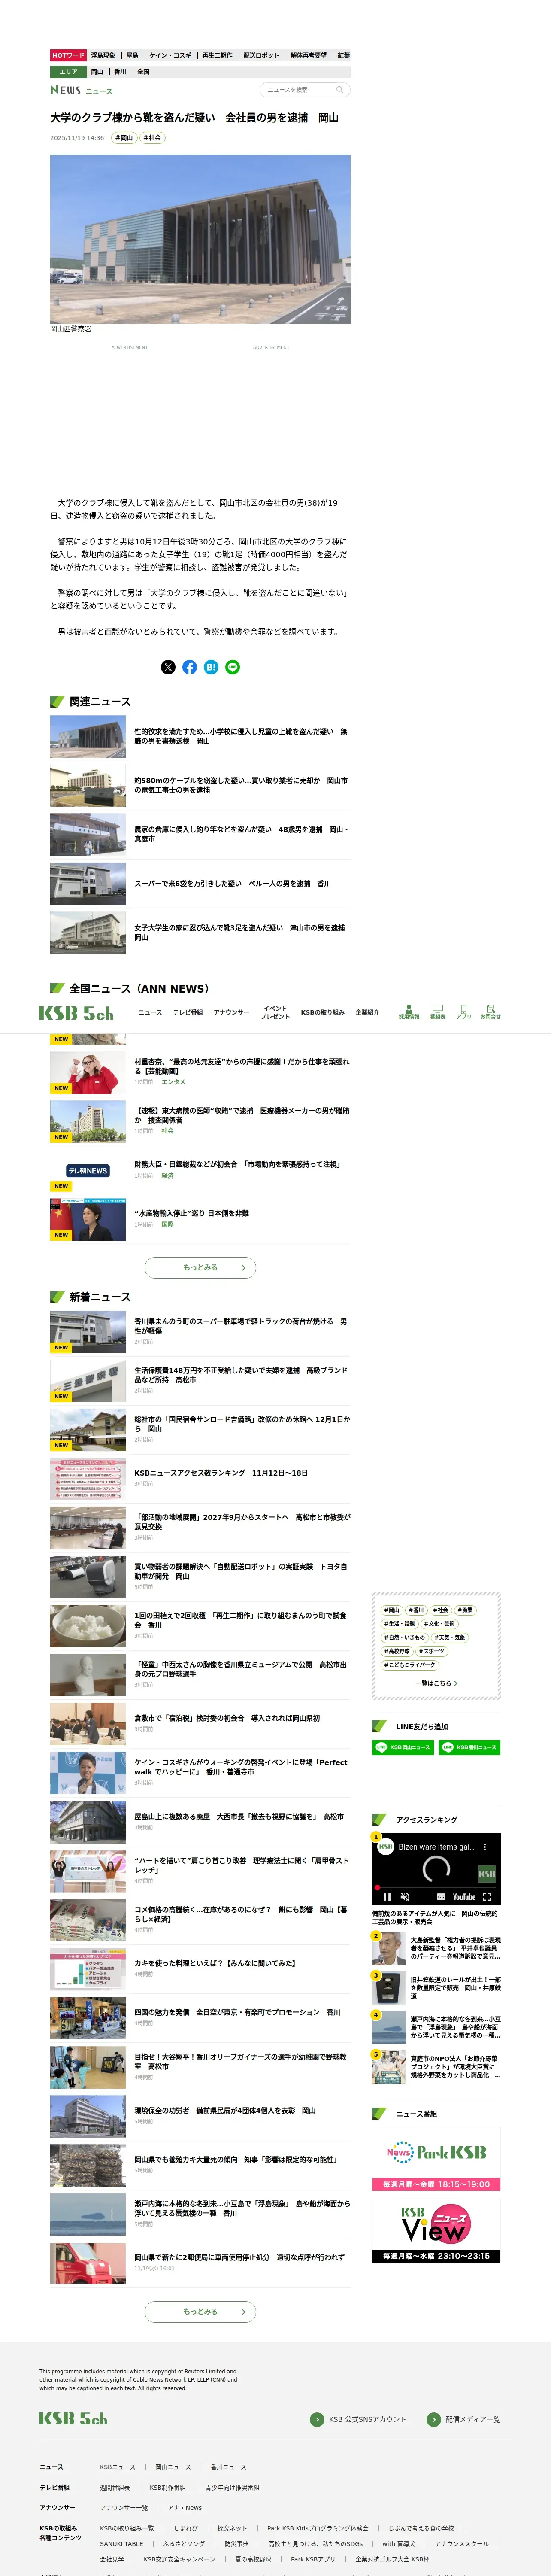Enter fullscreen on YouTube video
Image resolution: width=551 pixels, height=2576 pixels.
487,1896
